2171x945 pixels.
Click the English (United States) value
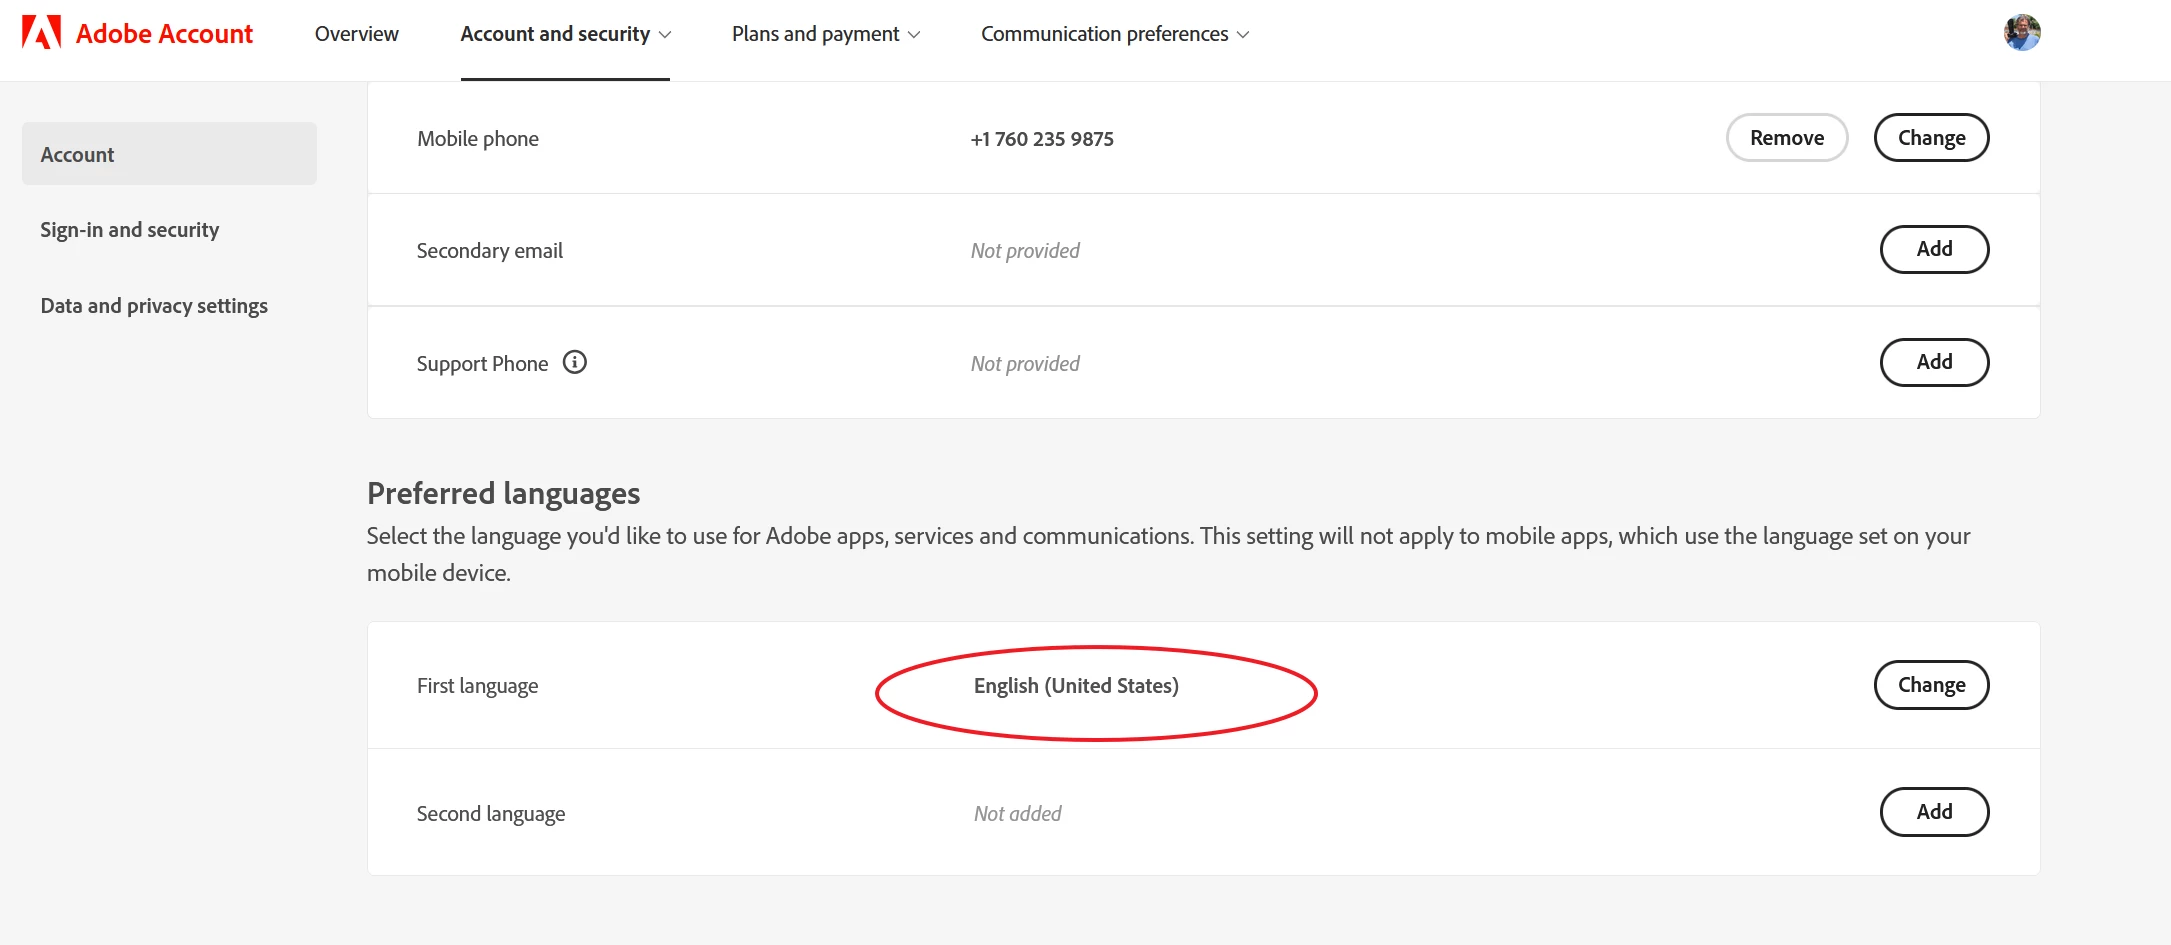coord(1076,686)
